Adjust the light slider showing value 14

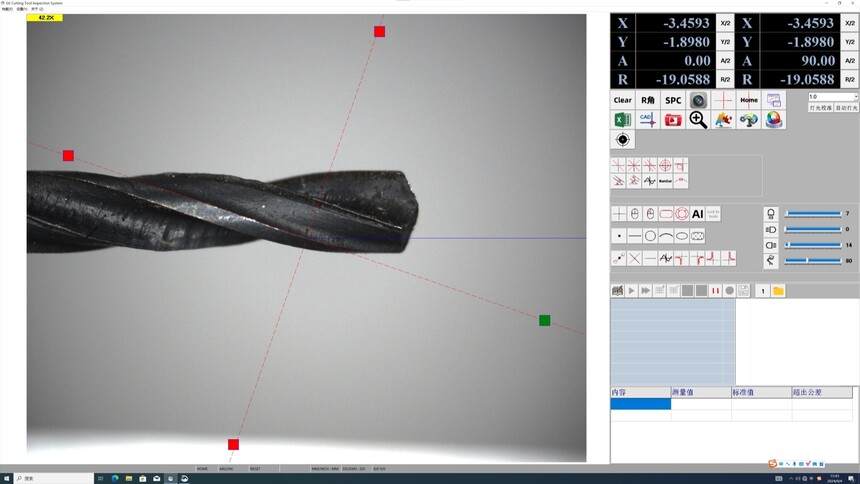(x=813, y=245)
